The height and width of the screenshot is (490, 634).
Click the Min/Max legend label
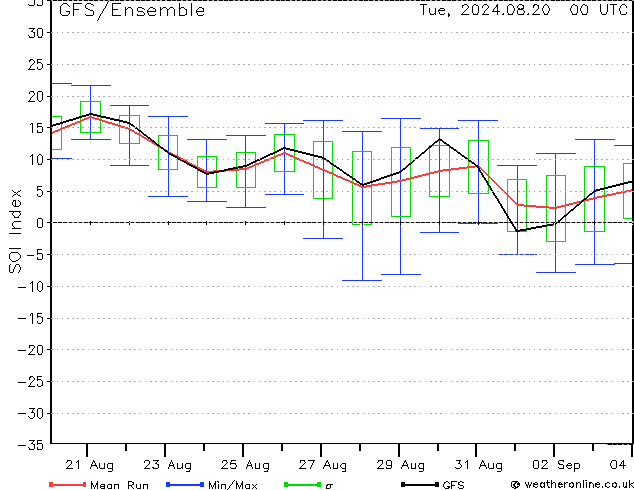233,485
